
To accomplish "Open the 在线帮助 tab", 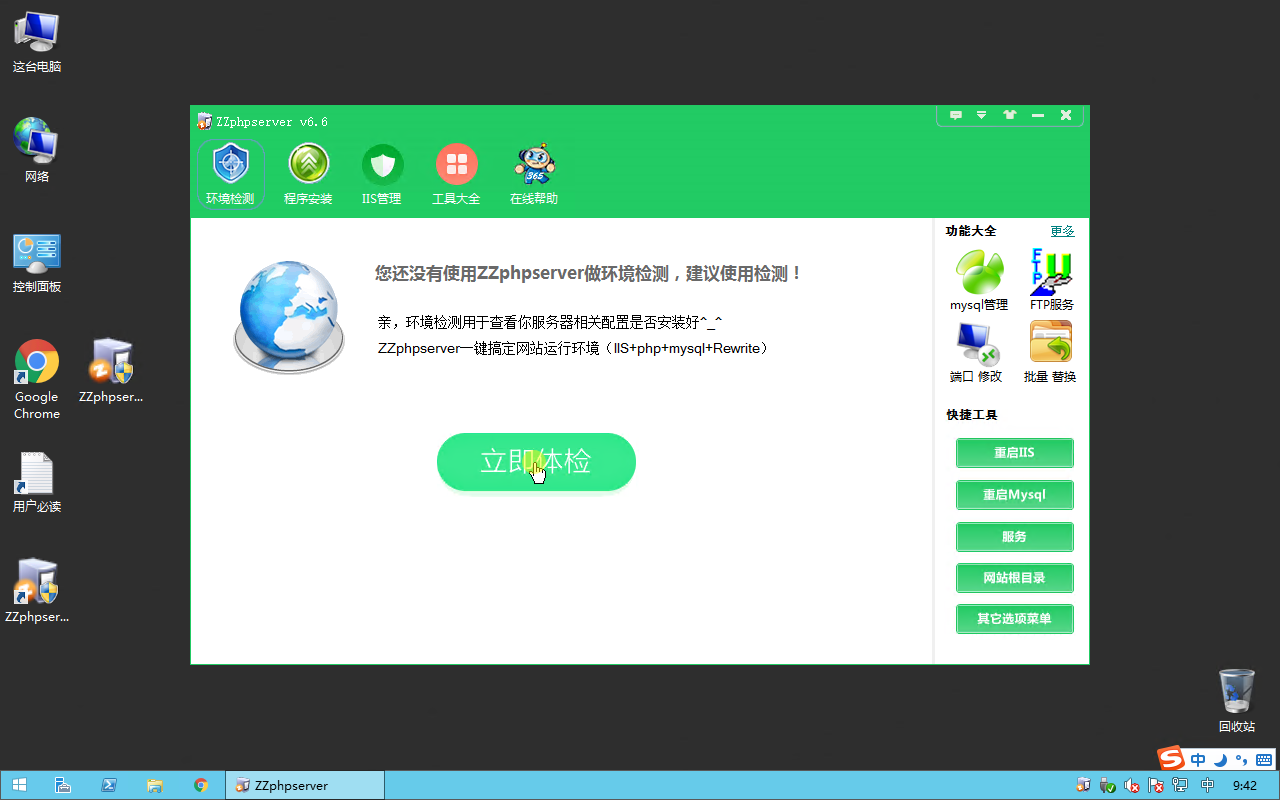I will pos(534,174).
